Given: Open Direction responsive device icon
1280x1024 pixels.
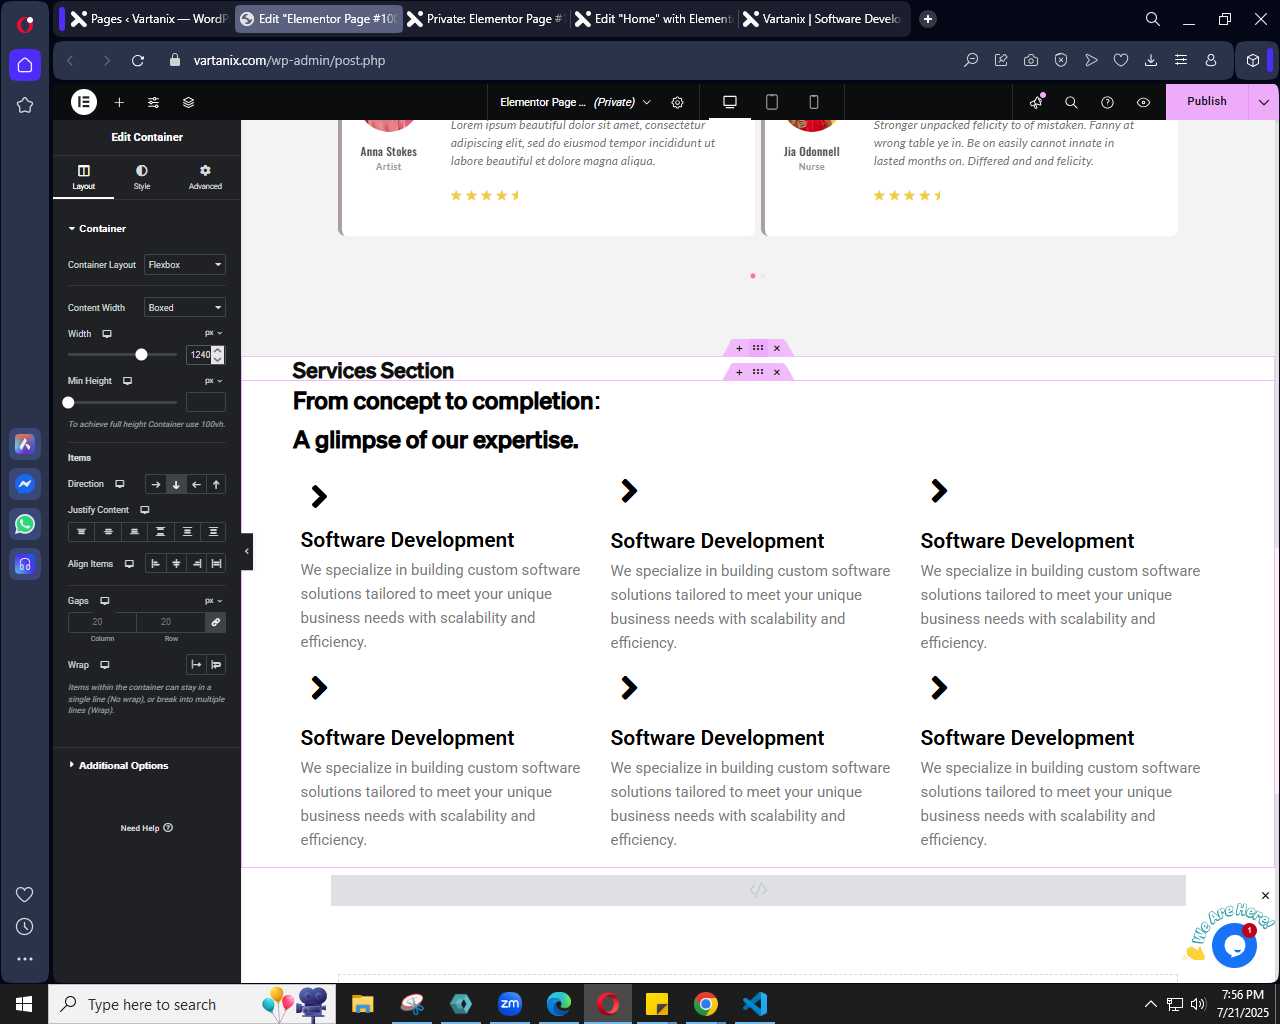Looking at the screenshot, I should [120, 484].
